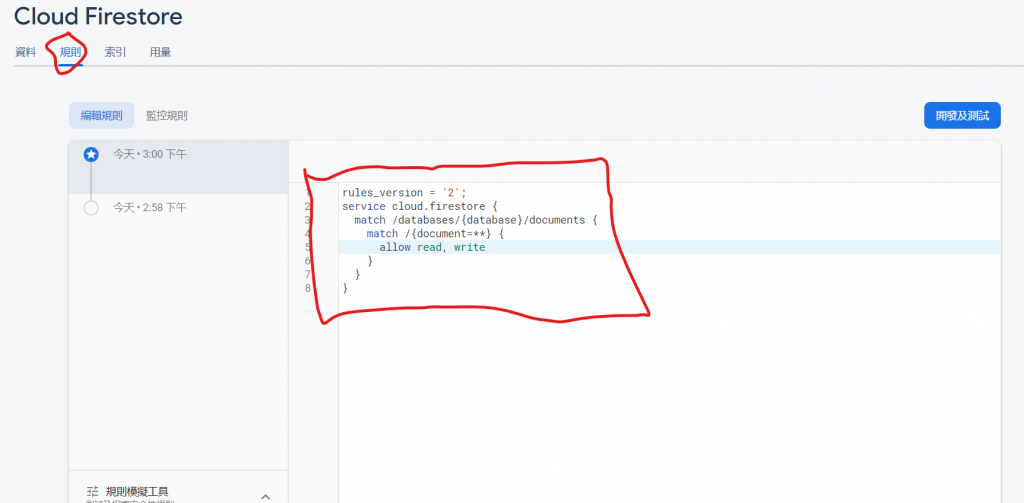Click the 今天・3:00 下午 history entry text
Image resolution: width=1024 pixels, height=503 pixels.
click(x=150, y=155)
